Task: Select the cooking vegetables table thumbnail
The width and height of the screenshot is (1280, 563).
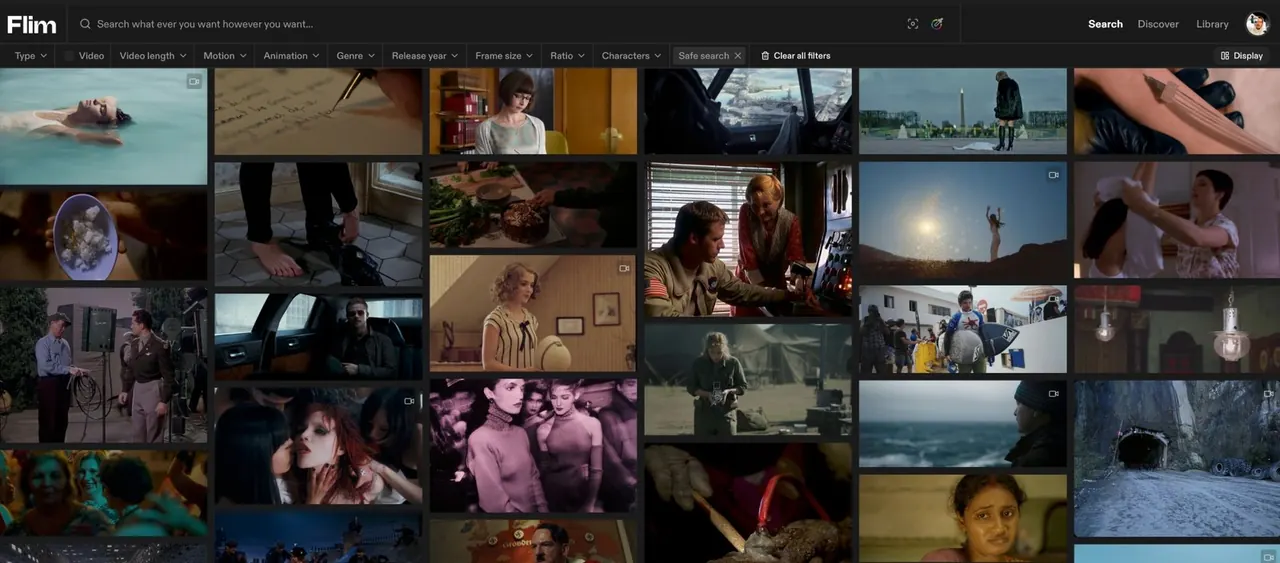Action: point(533,205)
